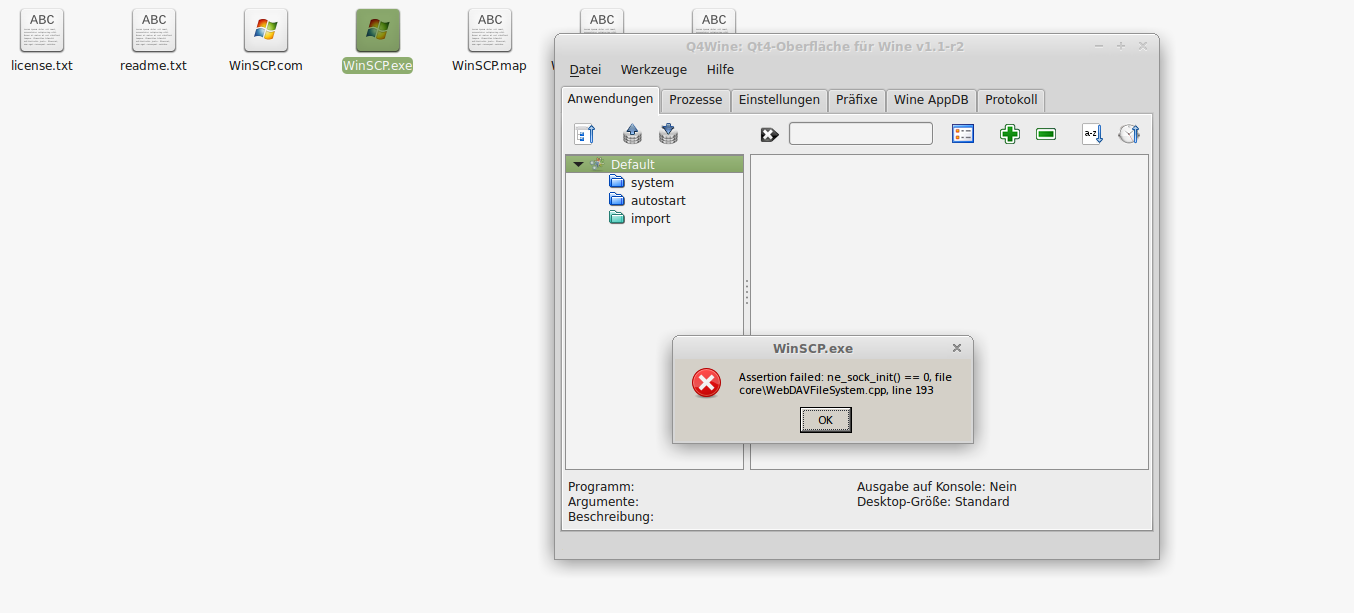This screenshot has width=1354, height=613.
Task: Open the Datei menu
Action: [x=585, y=70]
